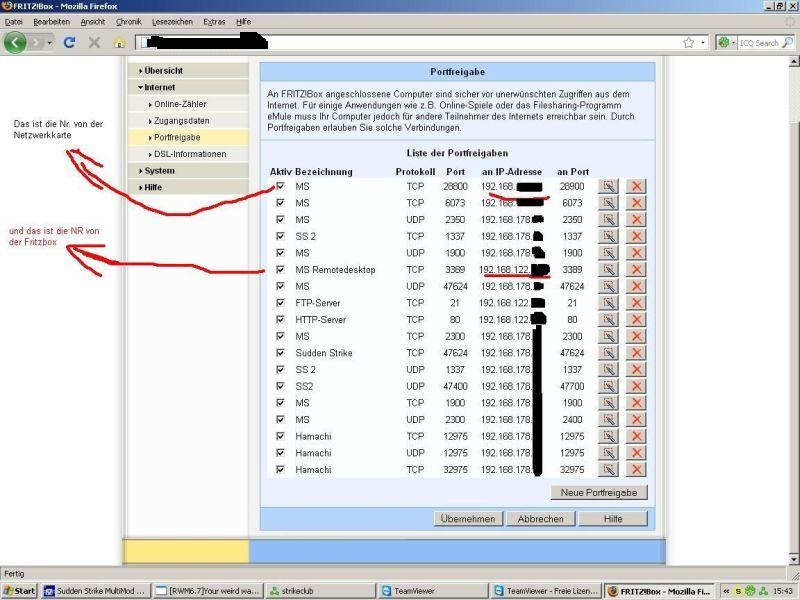Delete the MS UDP 2350 rule
The width and height of the screenshot is (800, 600).
[x=636, y=220]
